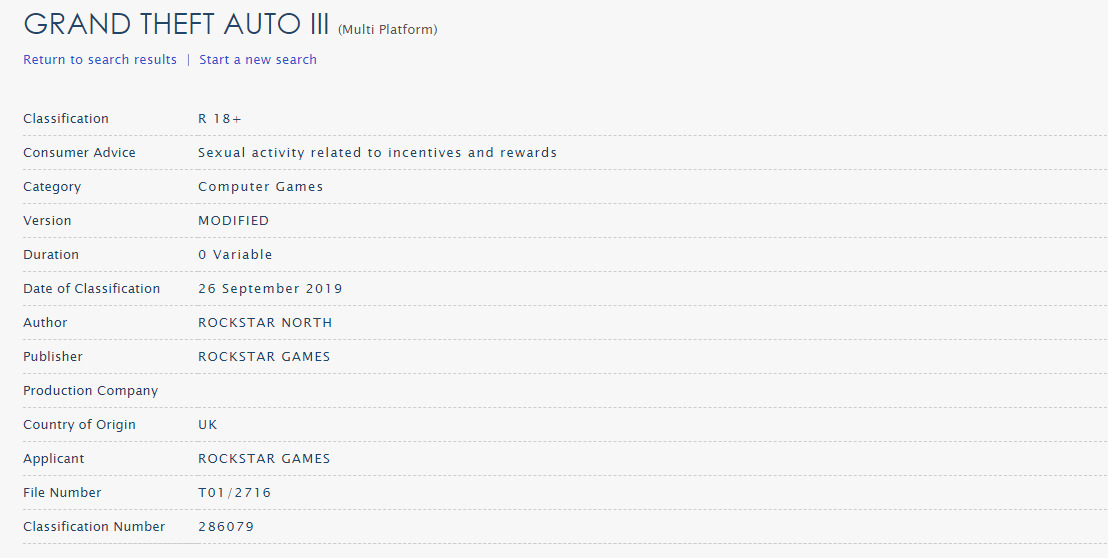Click the Version field label
This screenshot has width=1108, height=558.
click(47, 220)
